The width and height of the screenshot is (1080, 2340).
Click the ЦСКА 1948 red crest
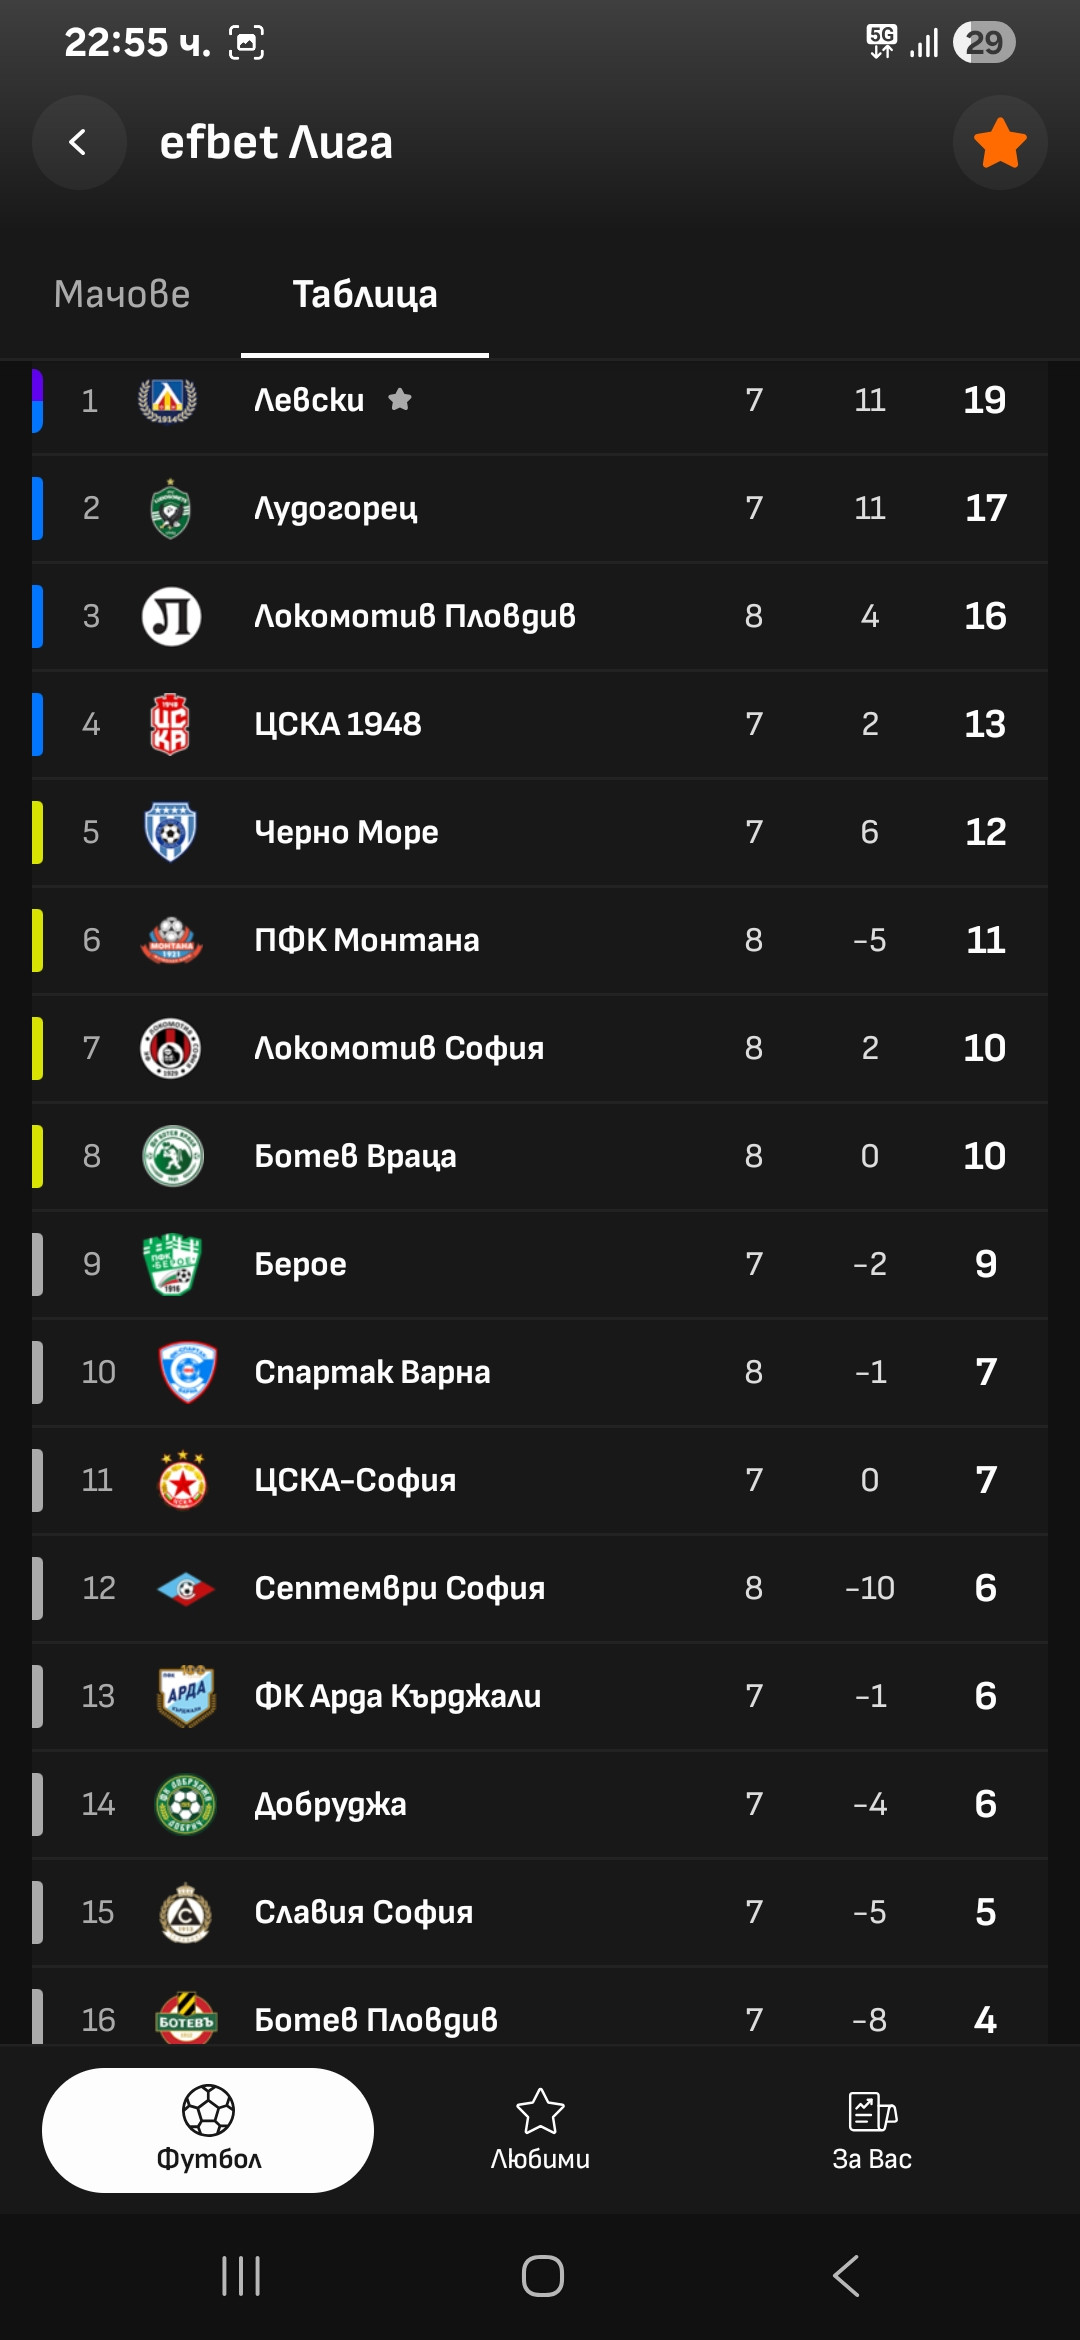pyautogui.click(x=170, y=724)
